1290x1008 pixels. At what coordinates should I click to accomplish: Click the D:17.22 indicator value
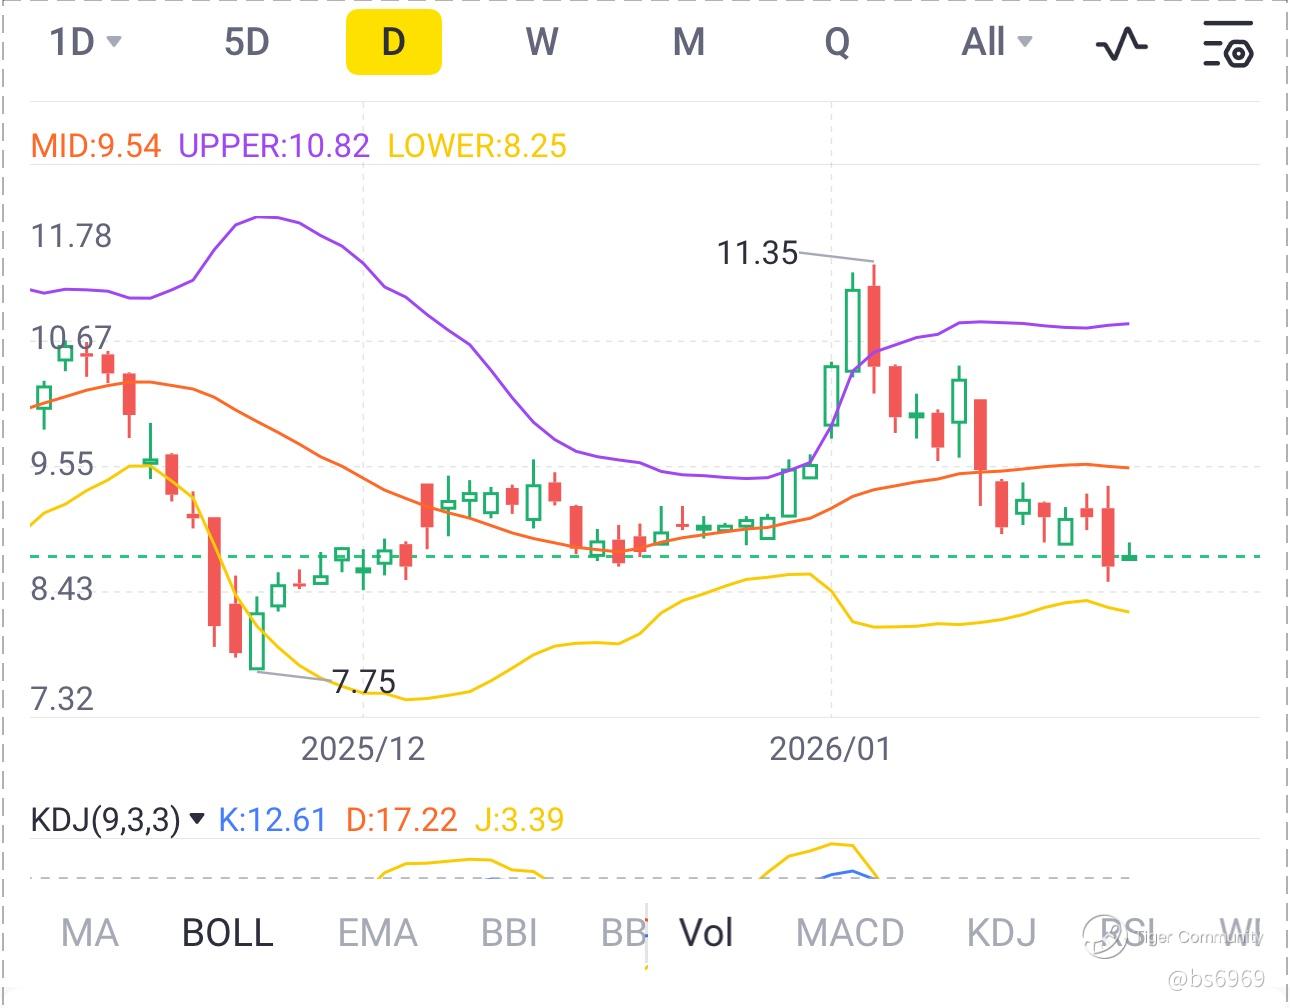[401, 820]
